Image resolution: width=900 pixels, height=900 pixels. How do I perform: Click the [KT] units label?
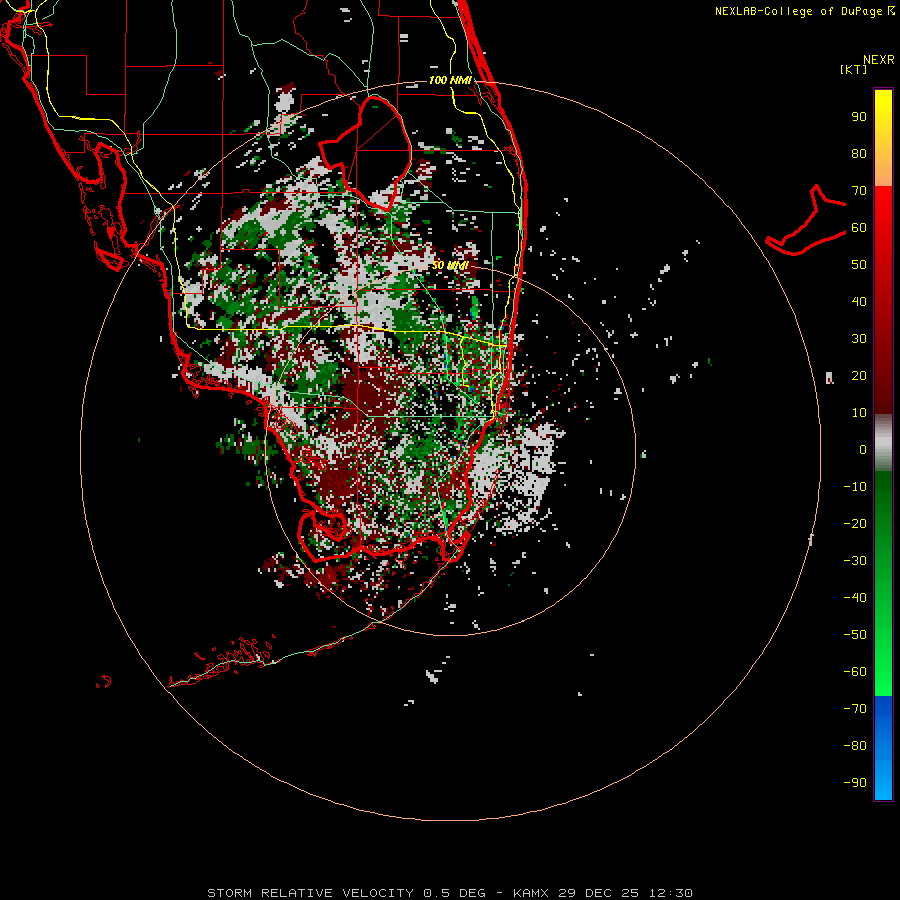[853, 69]
